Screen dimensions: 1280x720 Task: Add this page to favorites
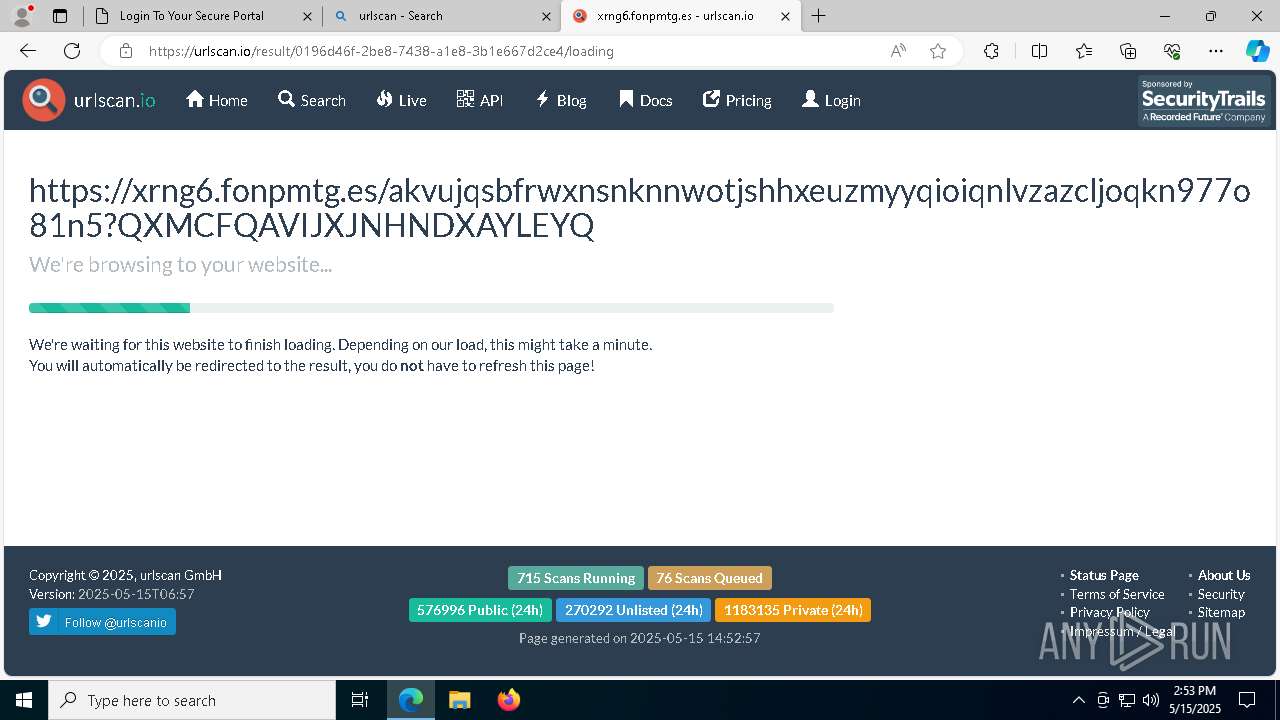(938, 51)
